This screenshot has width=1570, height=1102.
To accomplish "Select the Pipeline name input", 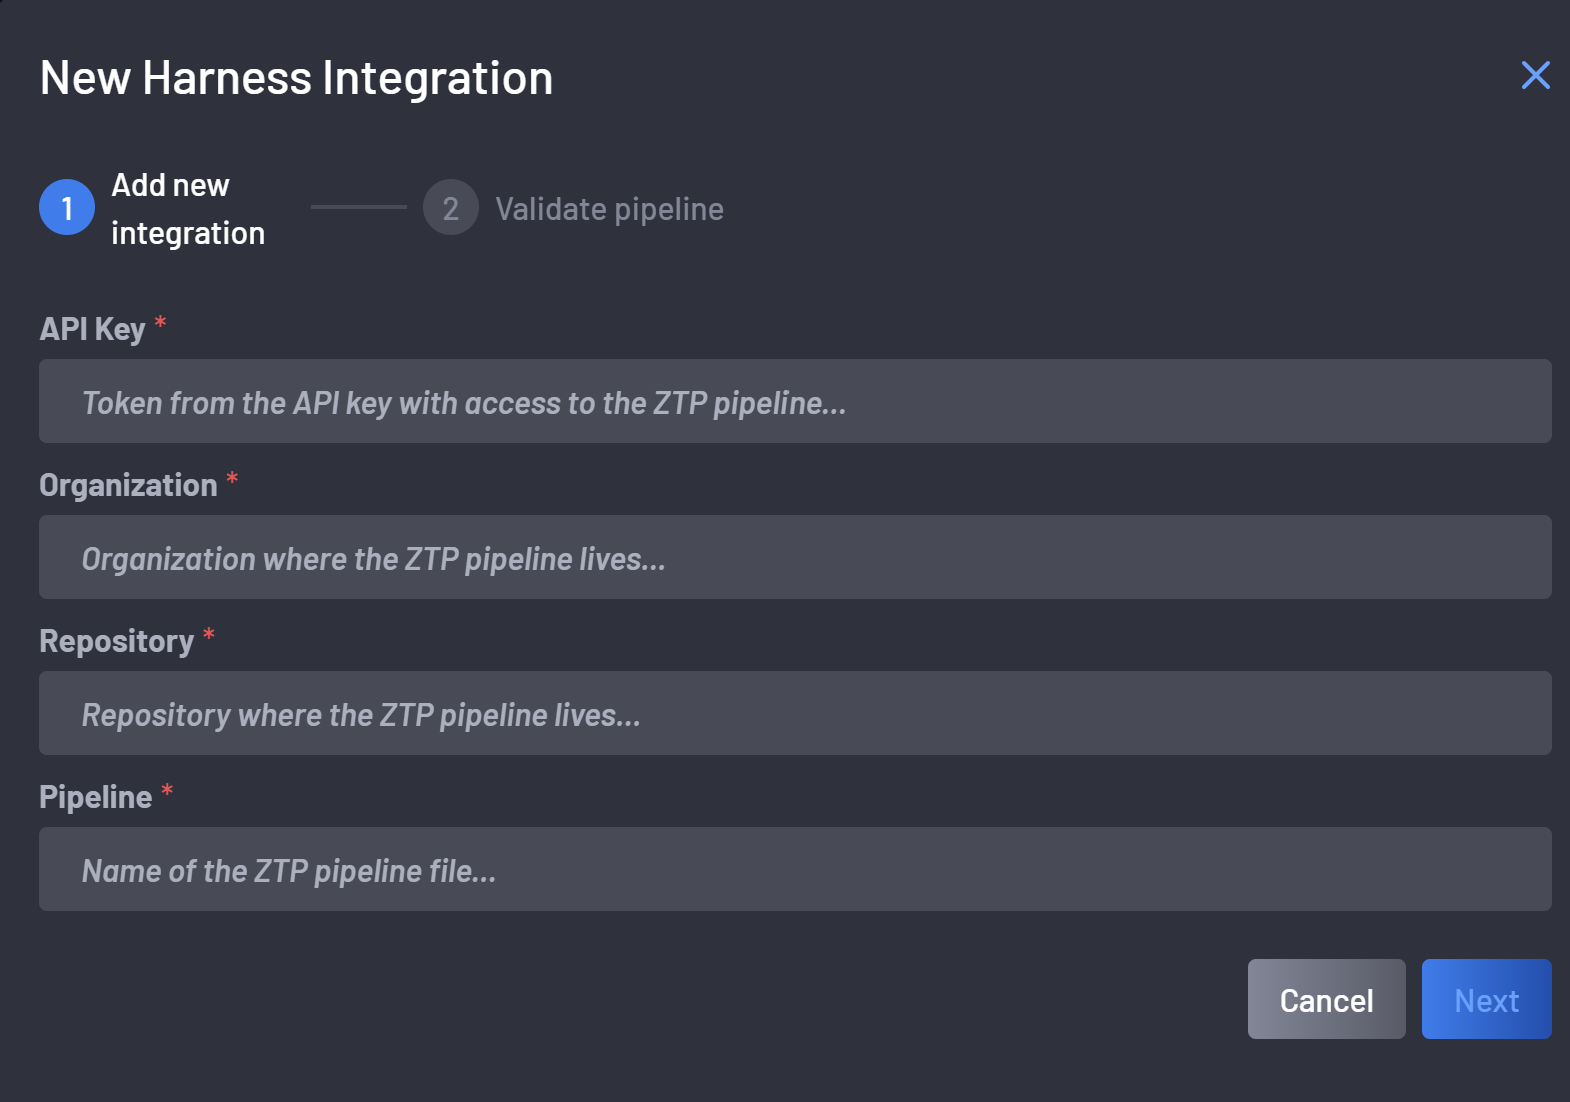I will pos(795,869).
